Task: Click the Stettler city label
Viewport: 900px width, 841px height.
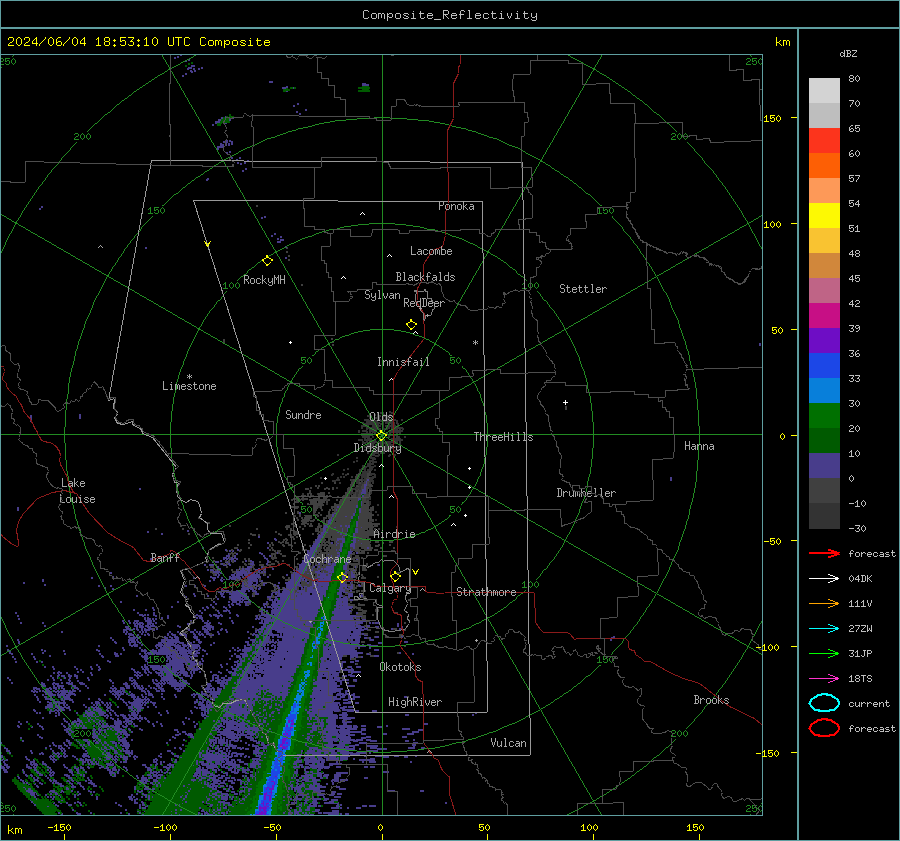Action: (x=583, y=289)
